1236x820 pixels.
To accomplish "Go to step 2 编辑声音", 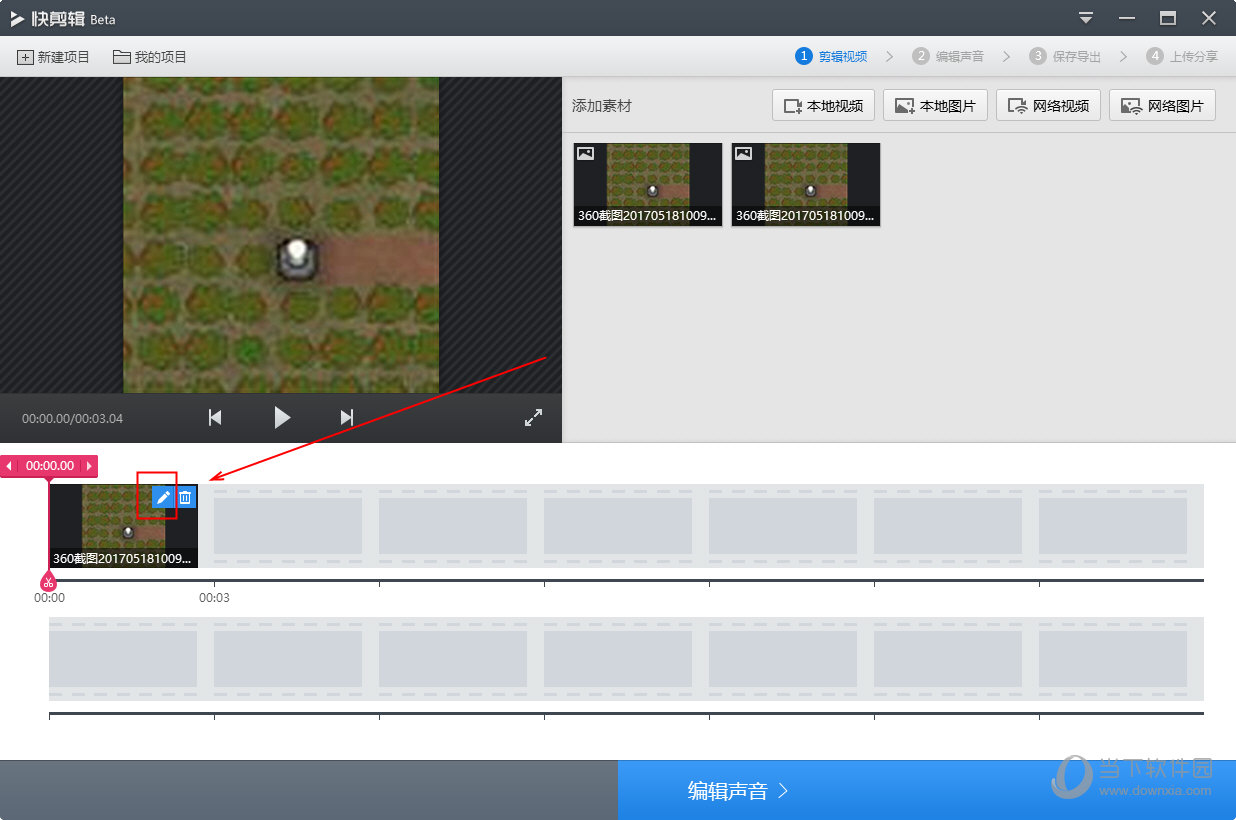I will point(948,57).
